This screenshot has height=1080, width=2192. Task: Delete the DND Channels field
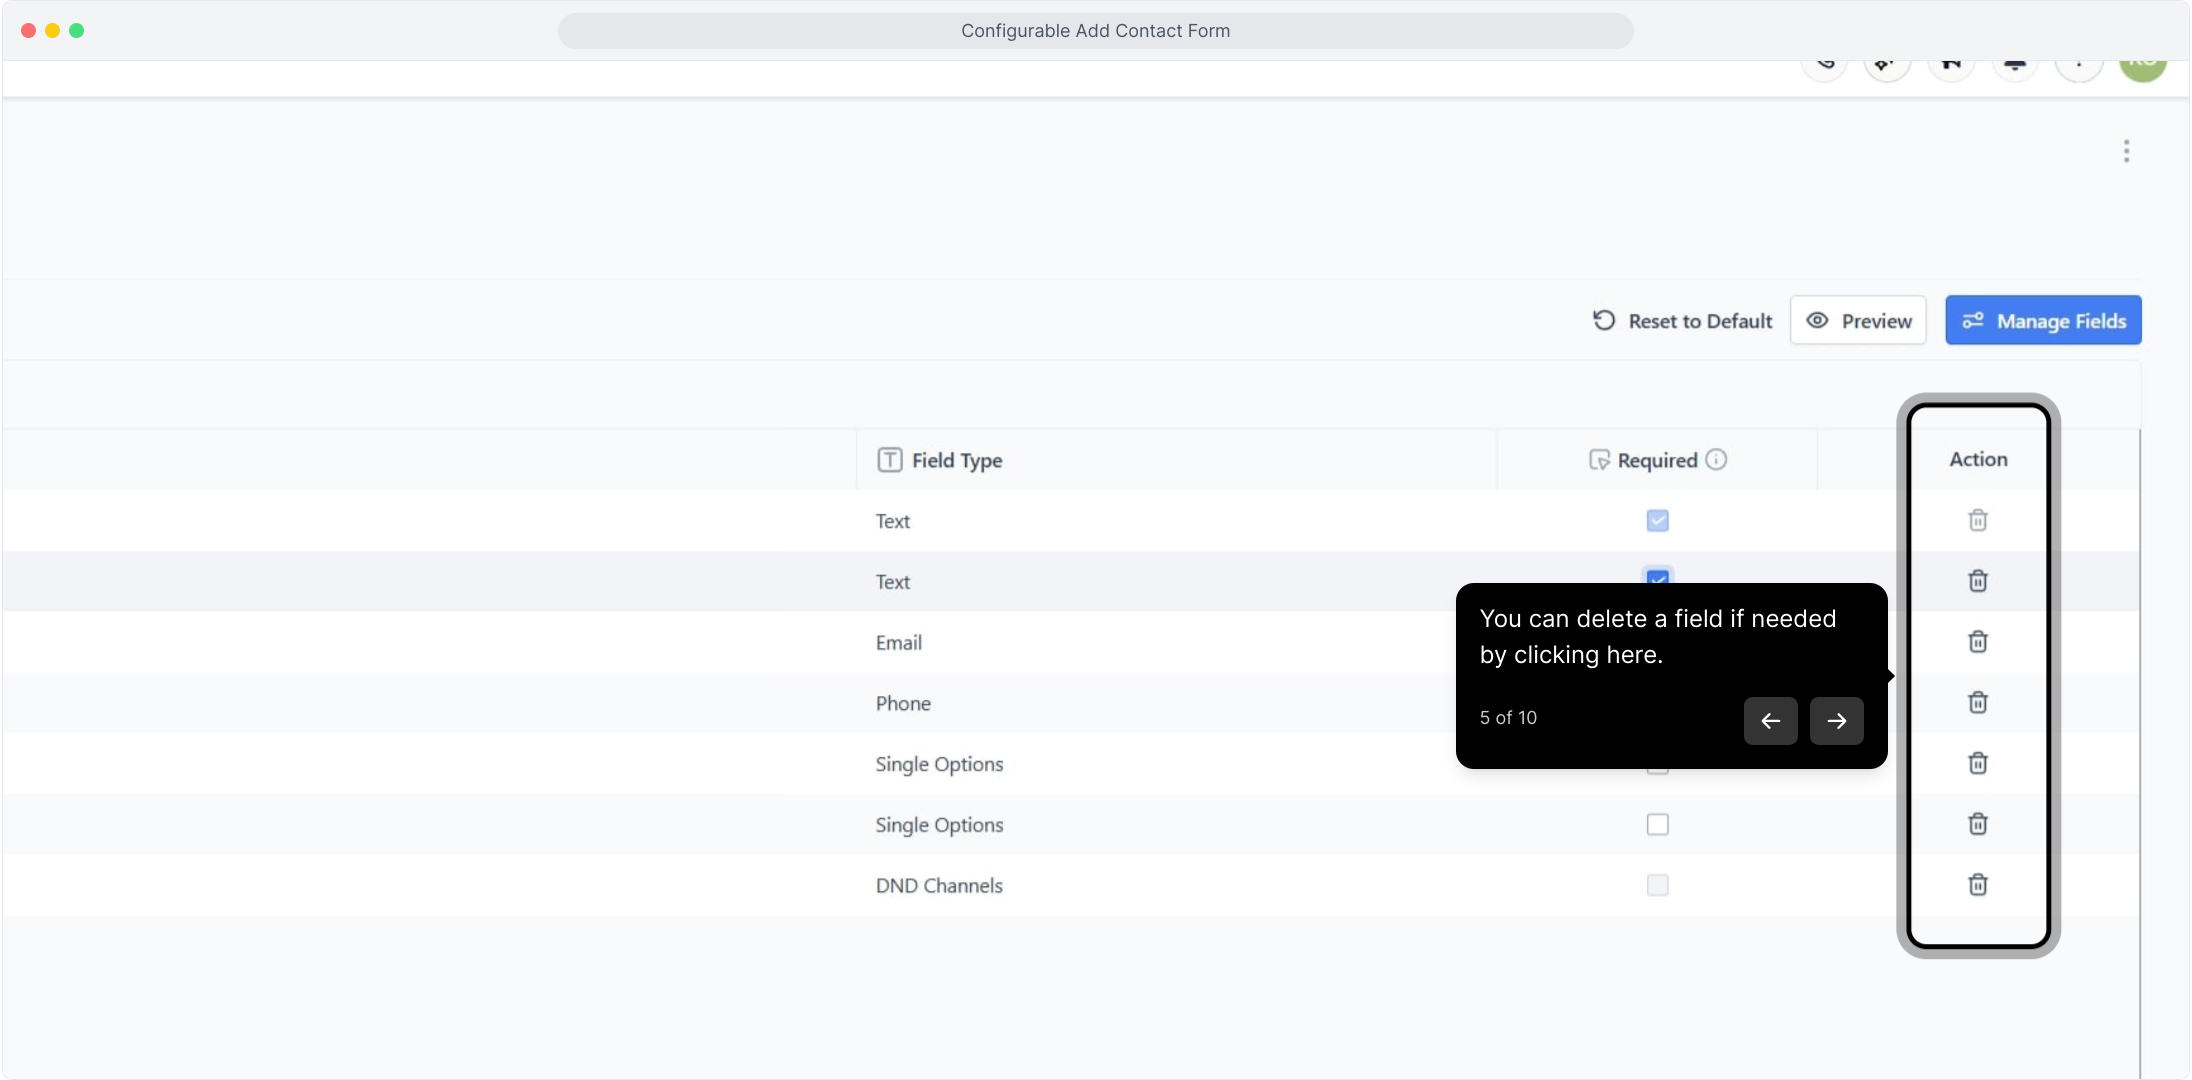[1977, 885]
